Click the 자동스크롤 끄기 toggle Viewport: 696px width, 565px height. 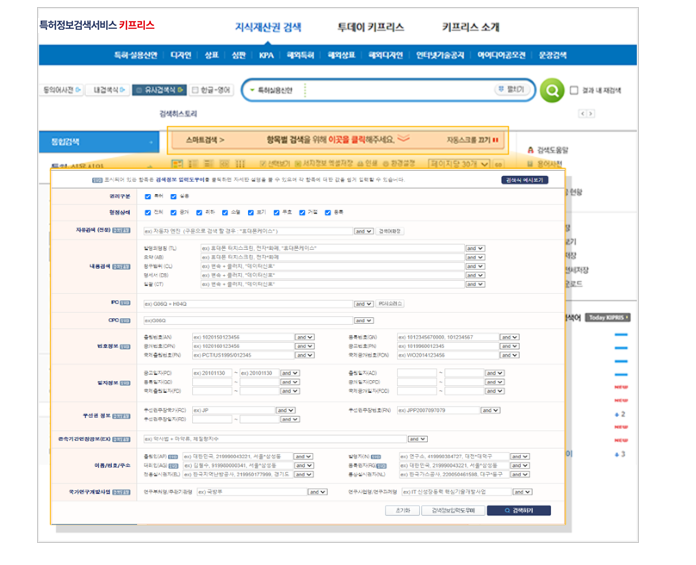(473, 141)
